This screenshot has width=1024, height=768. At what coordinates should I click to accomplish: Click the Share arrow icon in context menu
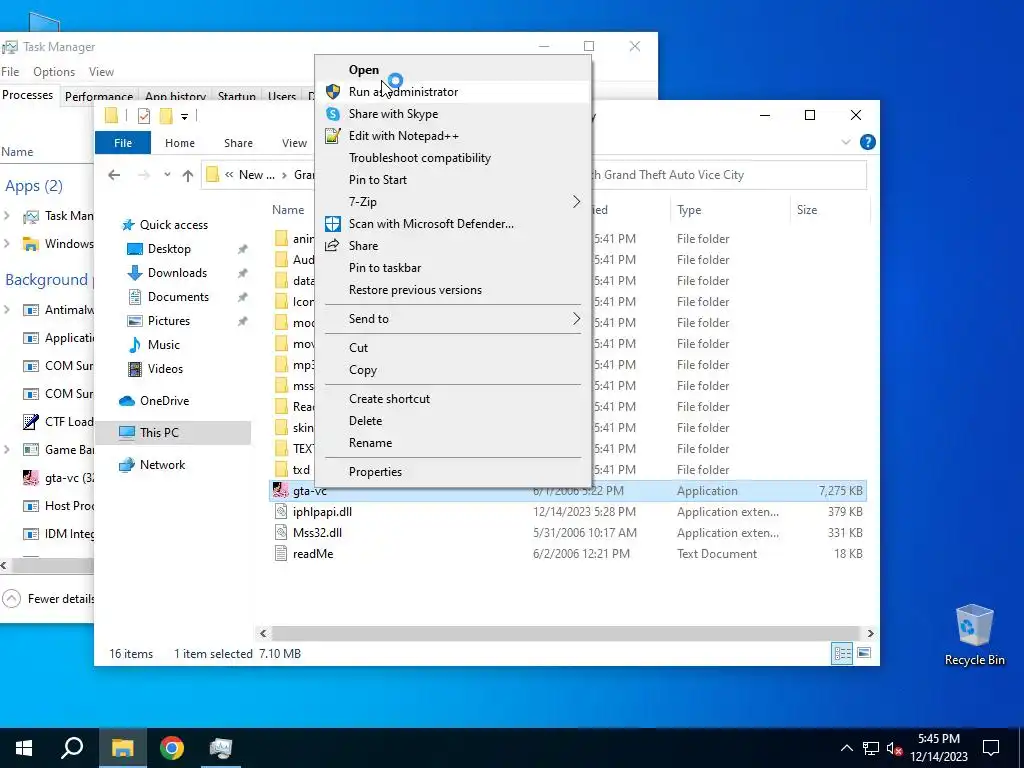(x=332, y=246)
